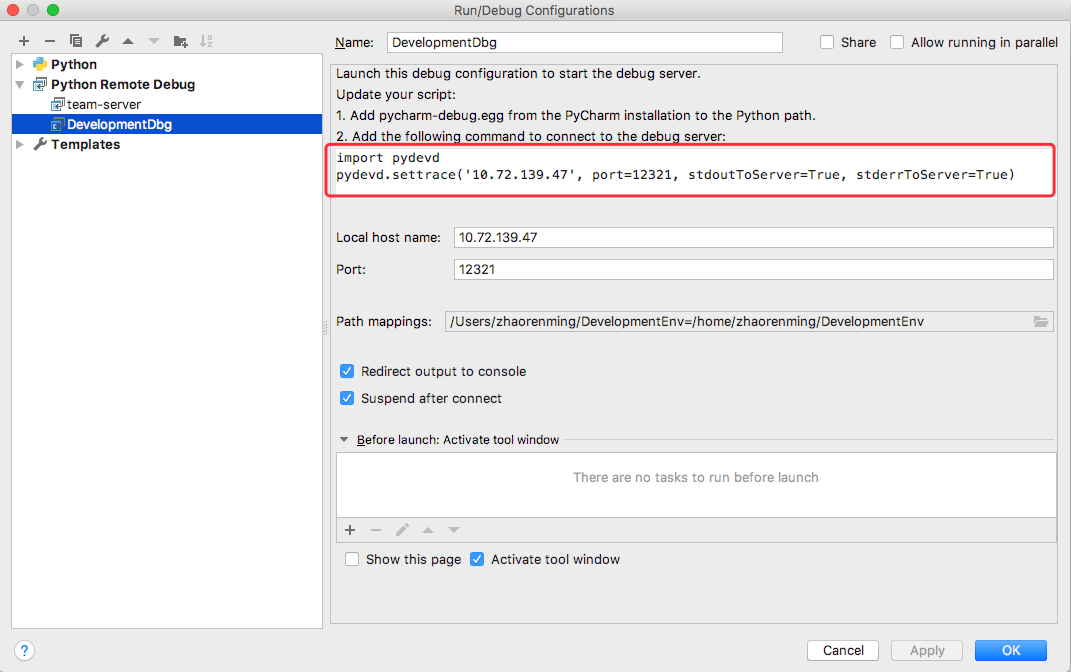Click the sort configurations alphabetically icon

(206, 41)
